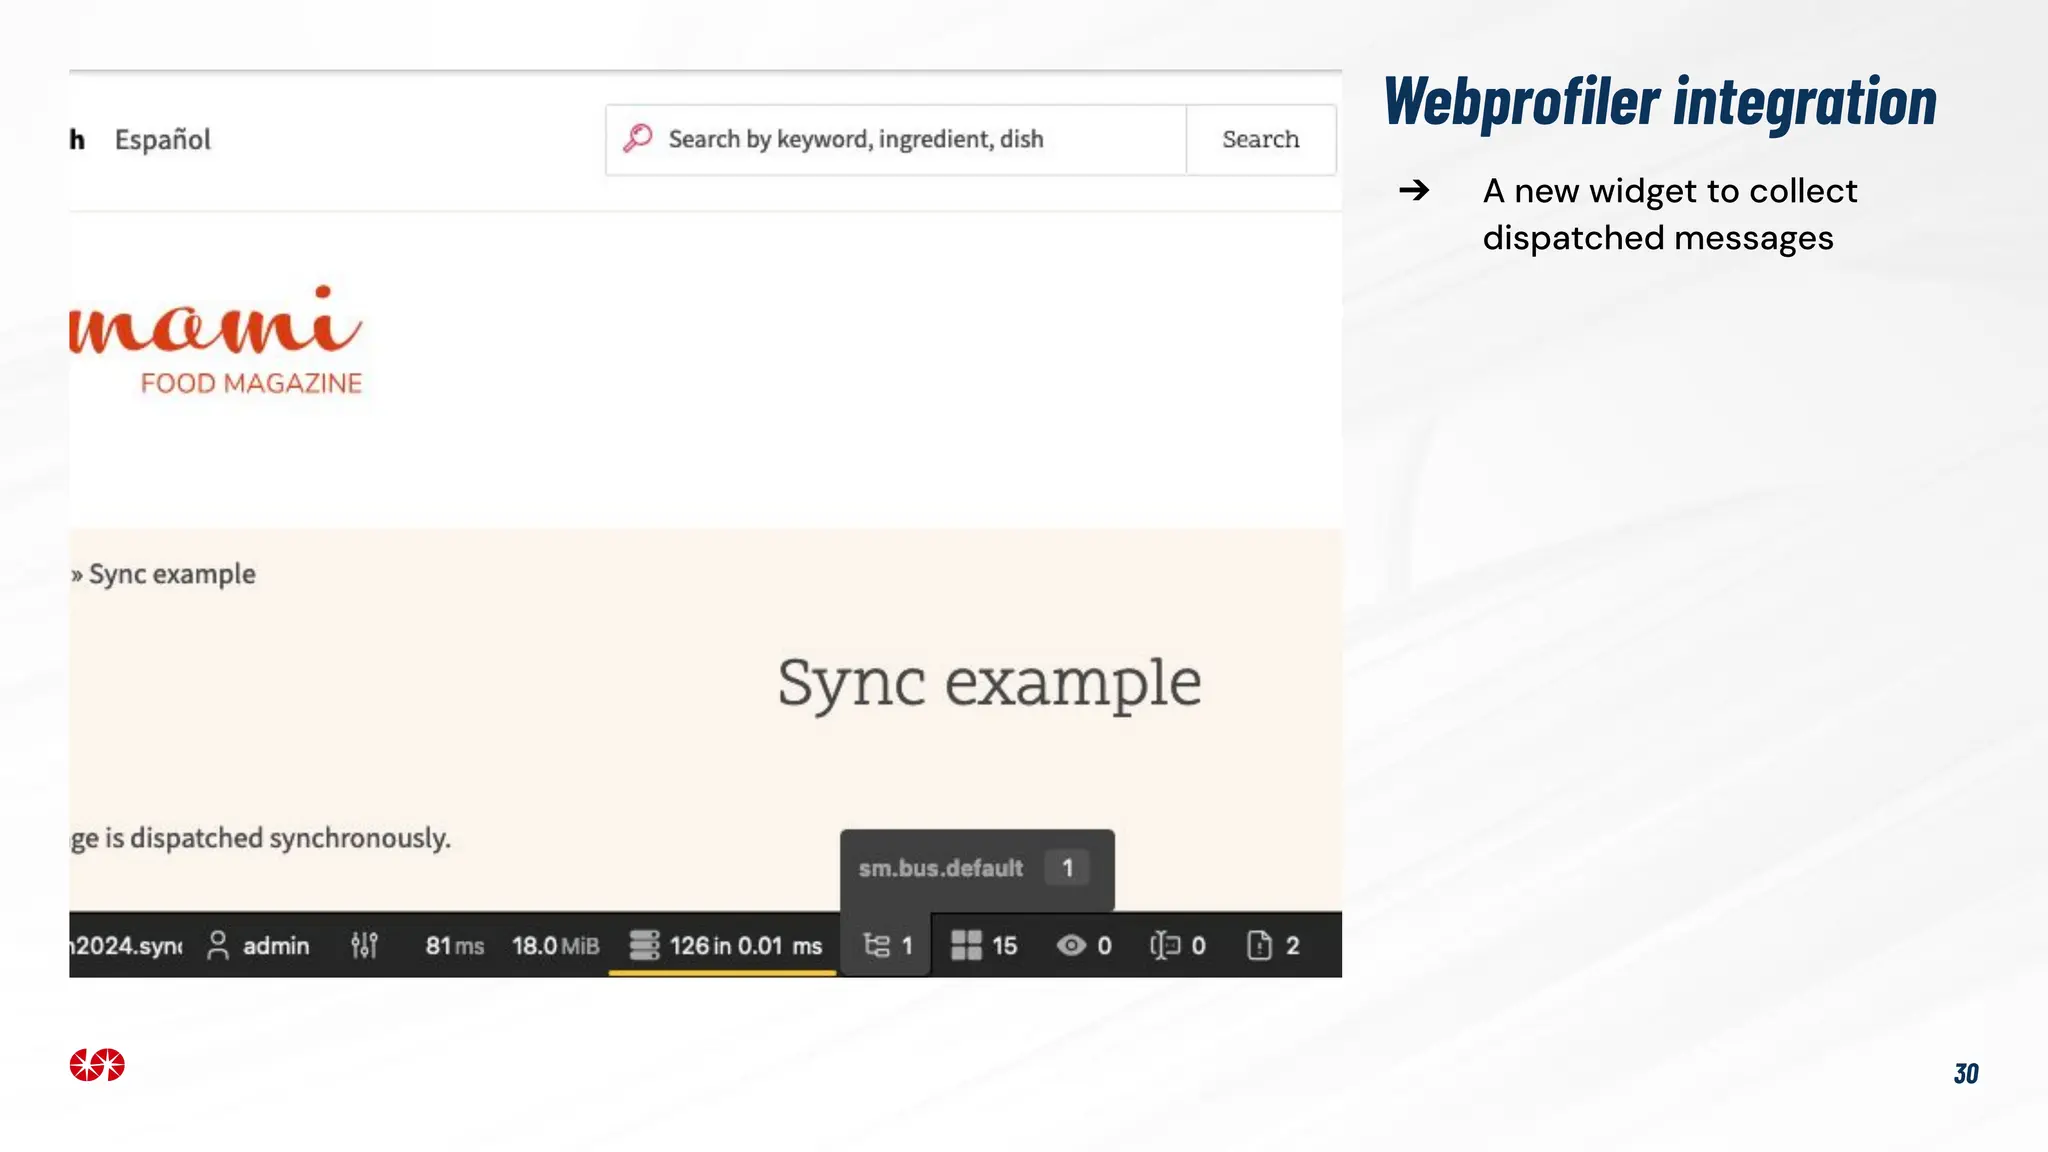Click the Sync example breadcrumb

[x=172, y=574]
